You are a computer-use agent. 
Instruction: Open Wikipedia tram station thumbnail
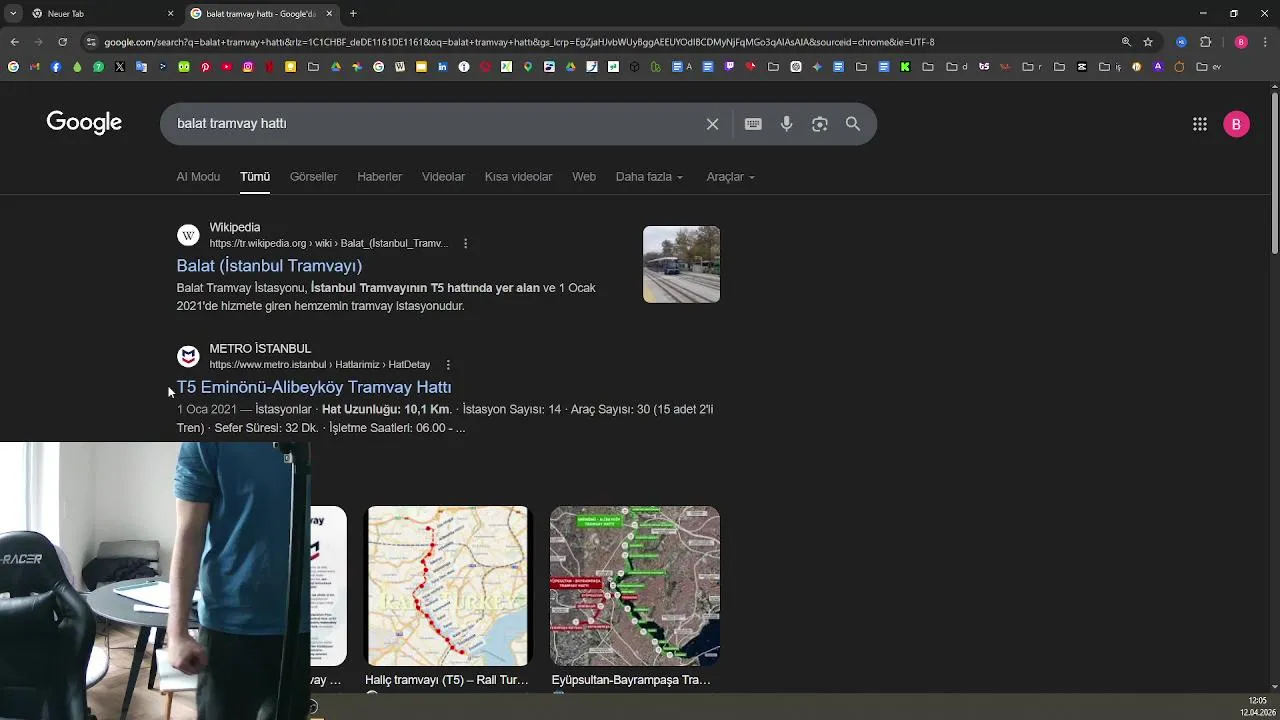click(x=681, y=264)
